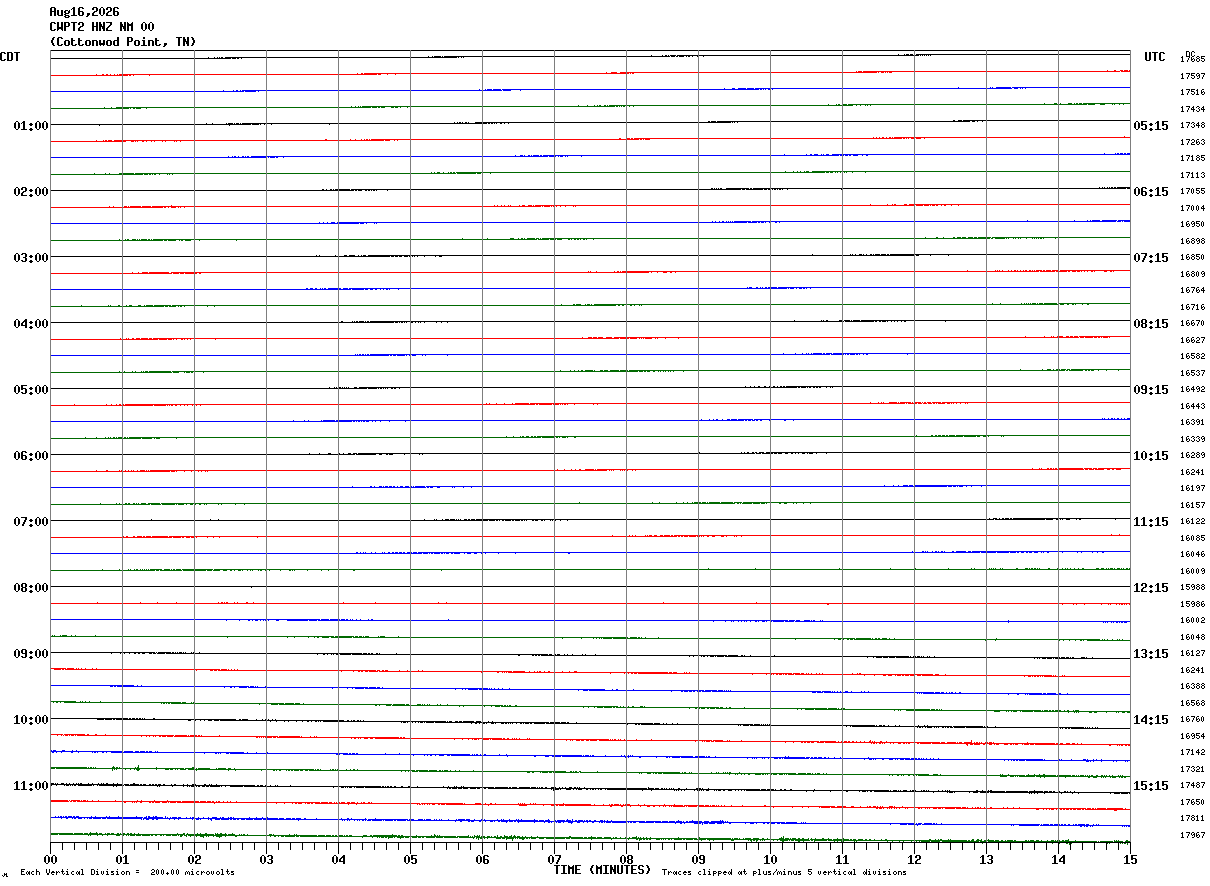1210x886 pixels.
Task: Click the DC offset value 15906
Action: [x=1192, y=604]
